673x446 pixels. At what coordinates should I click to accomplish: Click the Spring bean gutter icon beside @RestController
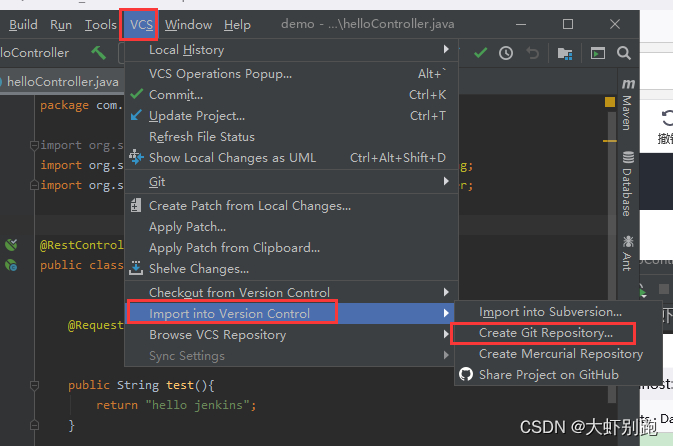coord(12,244)
